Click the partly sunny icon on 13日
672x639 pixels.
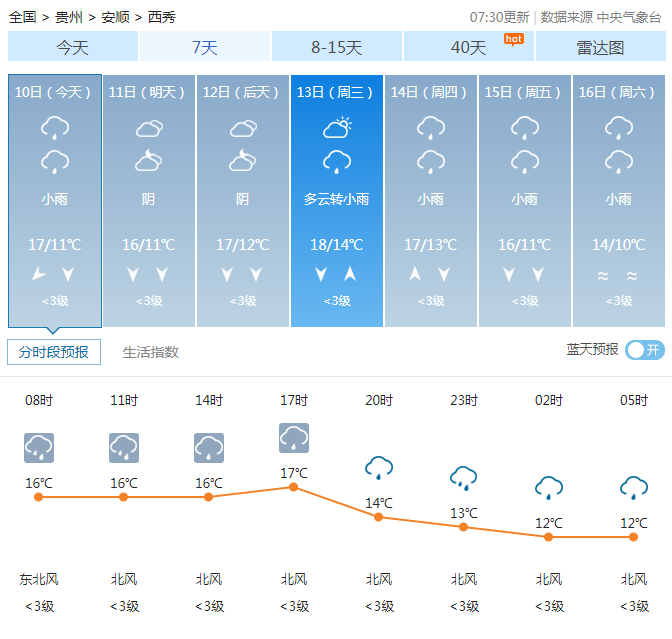pos(337,128)
